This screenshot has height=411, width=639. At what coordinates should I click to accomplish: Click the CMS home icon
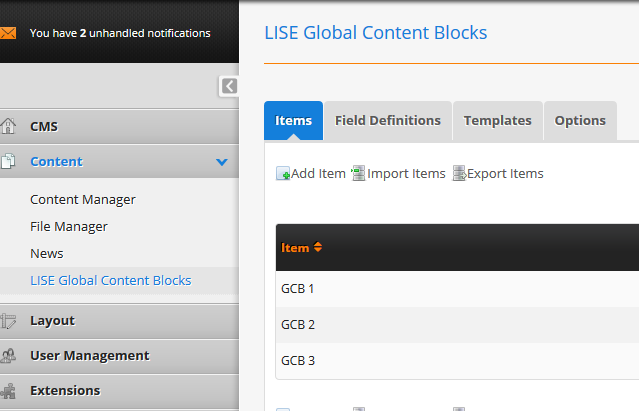click(9, 126)
